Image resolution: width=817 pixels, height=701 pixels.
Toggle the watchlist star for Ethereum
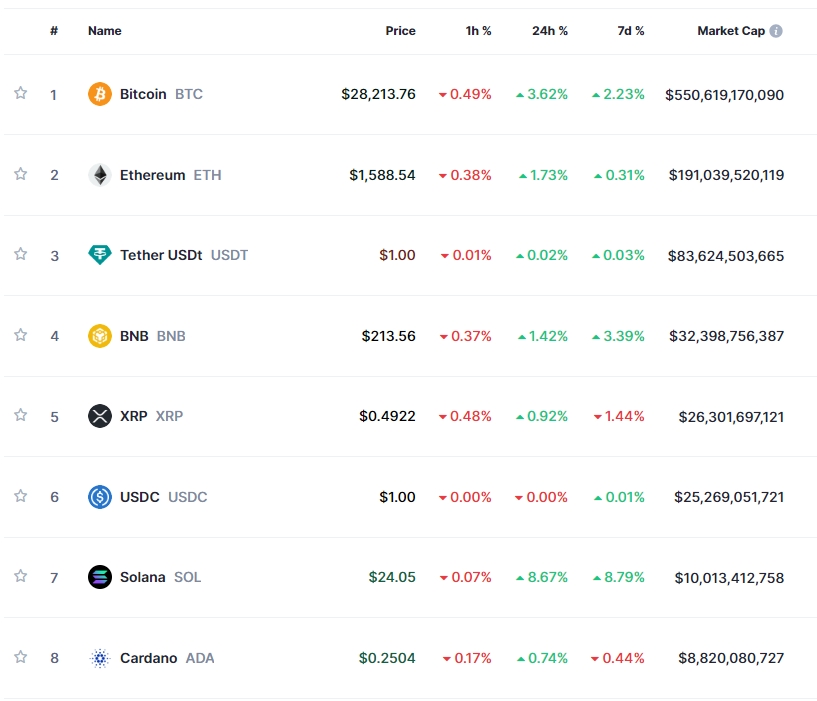coord(20,174)
